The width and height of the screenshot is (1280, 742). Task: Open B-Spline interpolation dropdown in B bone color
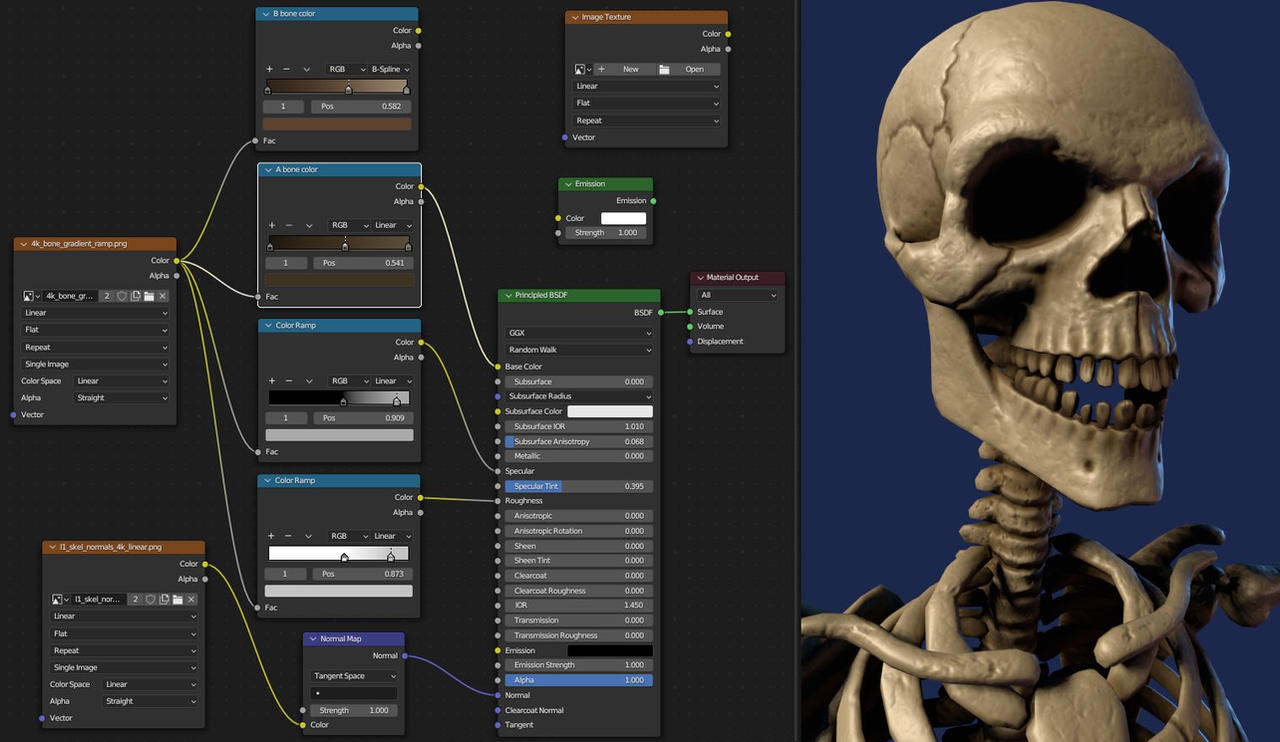(390, 69)
